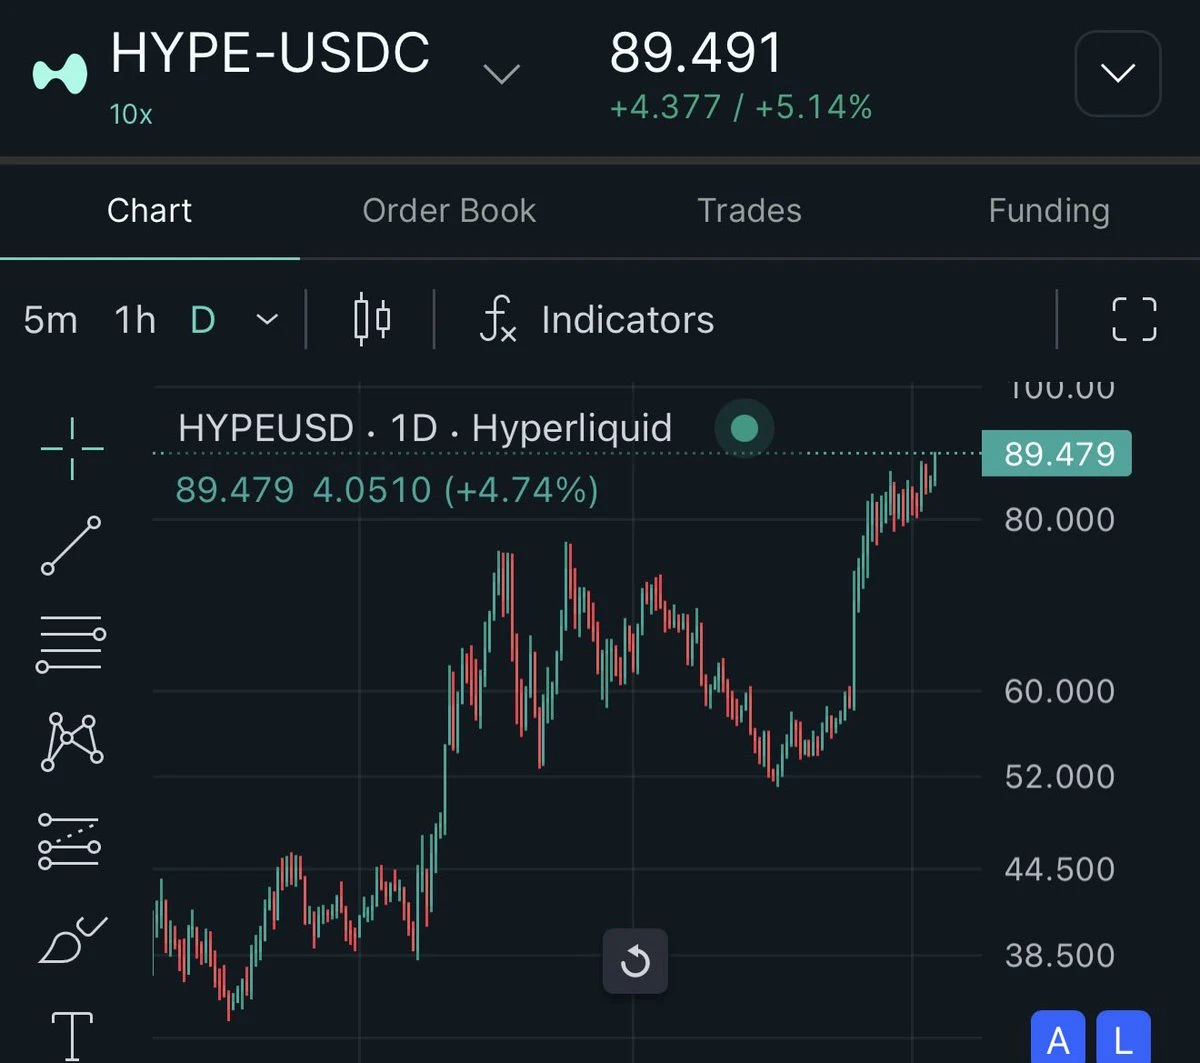
Task: Select the trend line drawing tool
Action: 71,545
